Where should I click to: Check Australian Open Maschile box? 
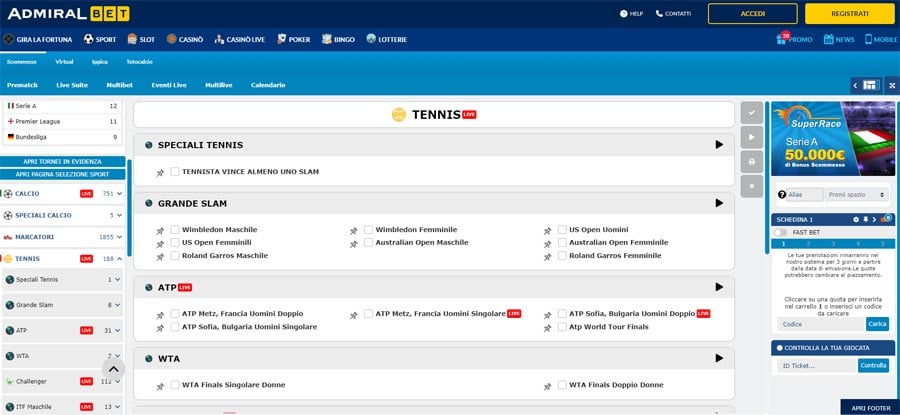click(368, 243)
